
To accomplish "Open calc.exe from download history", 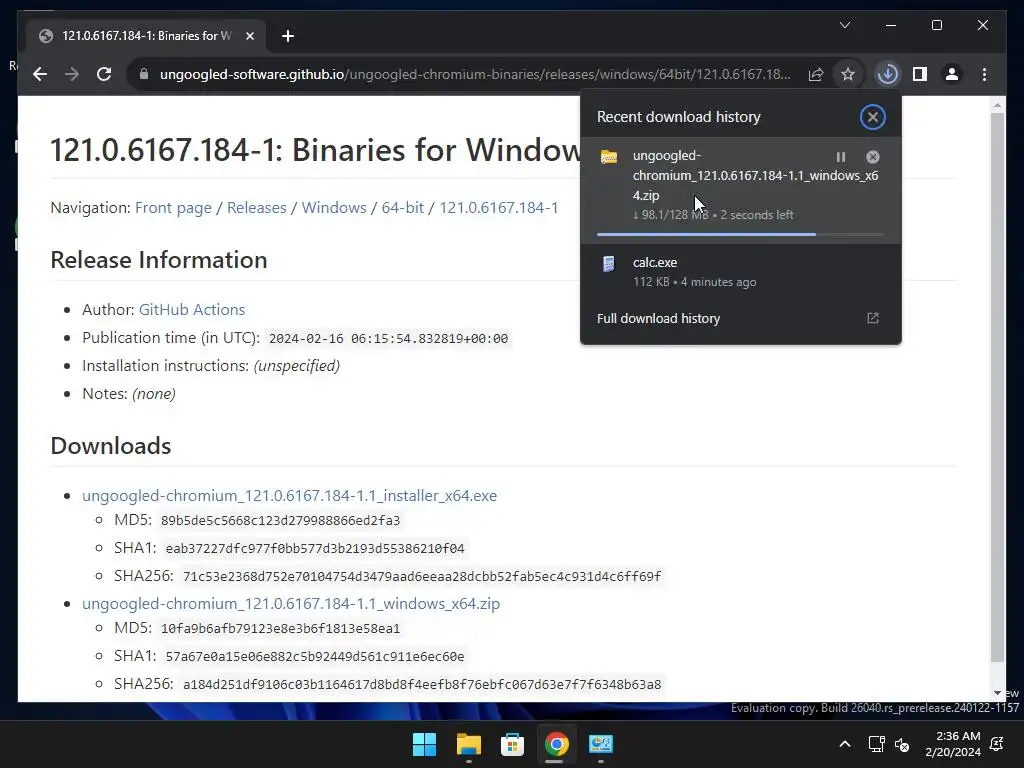I will (741, 272).
